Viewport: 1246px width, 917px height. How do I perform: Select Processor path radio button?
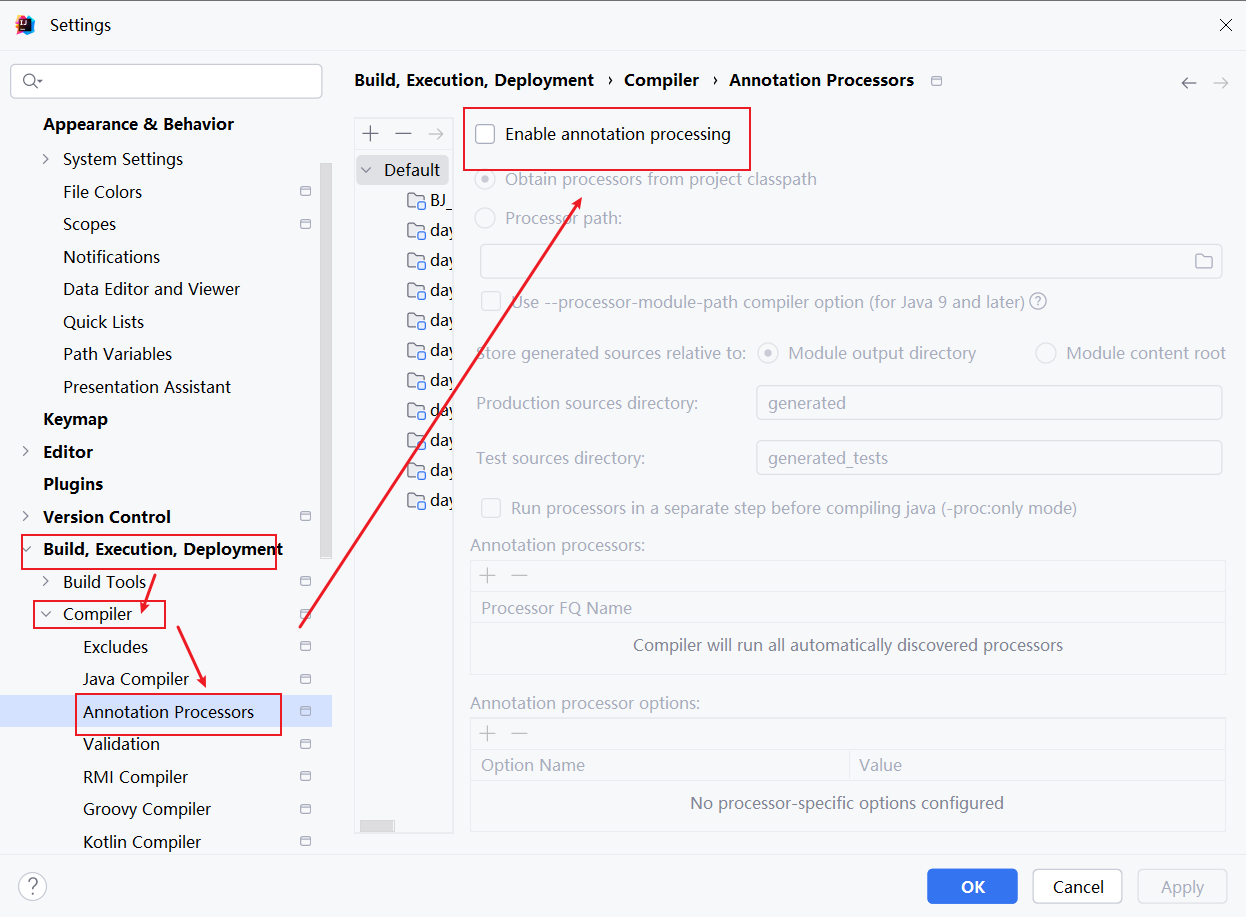[x=485, y=218]
